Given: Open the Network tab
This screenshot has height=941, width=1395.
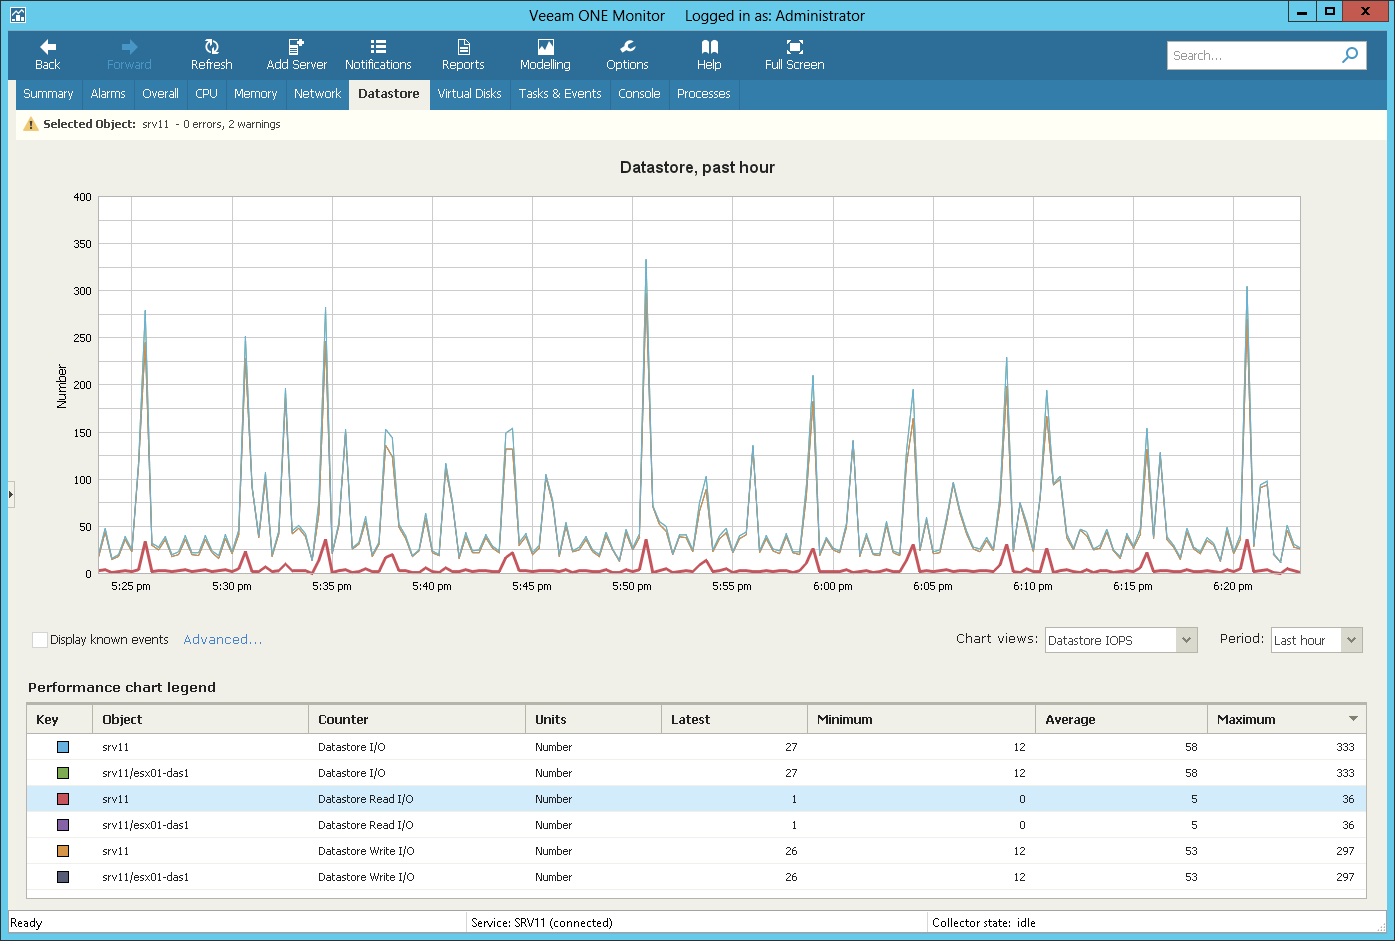Looking at the screenshot, I should 317,94.
